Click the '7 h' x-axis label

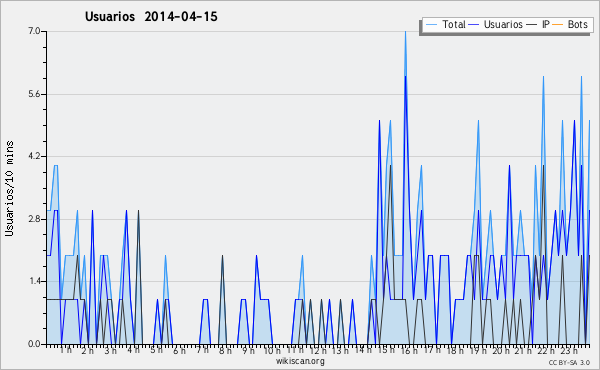[x=202, y=350]
